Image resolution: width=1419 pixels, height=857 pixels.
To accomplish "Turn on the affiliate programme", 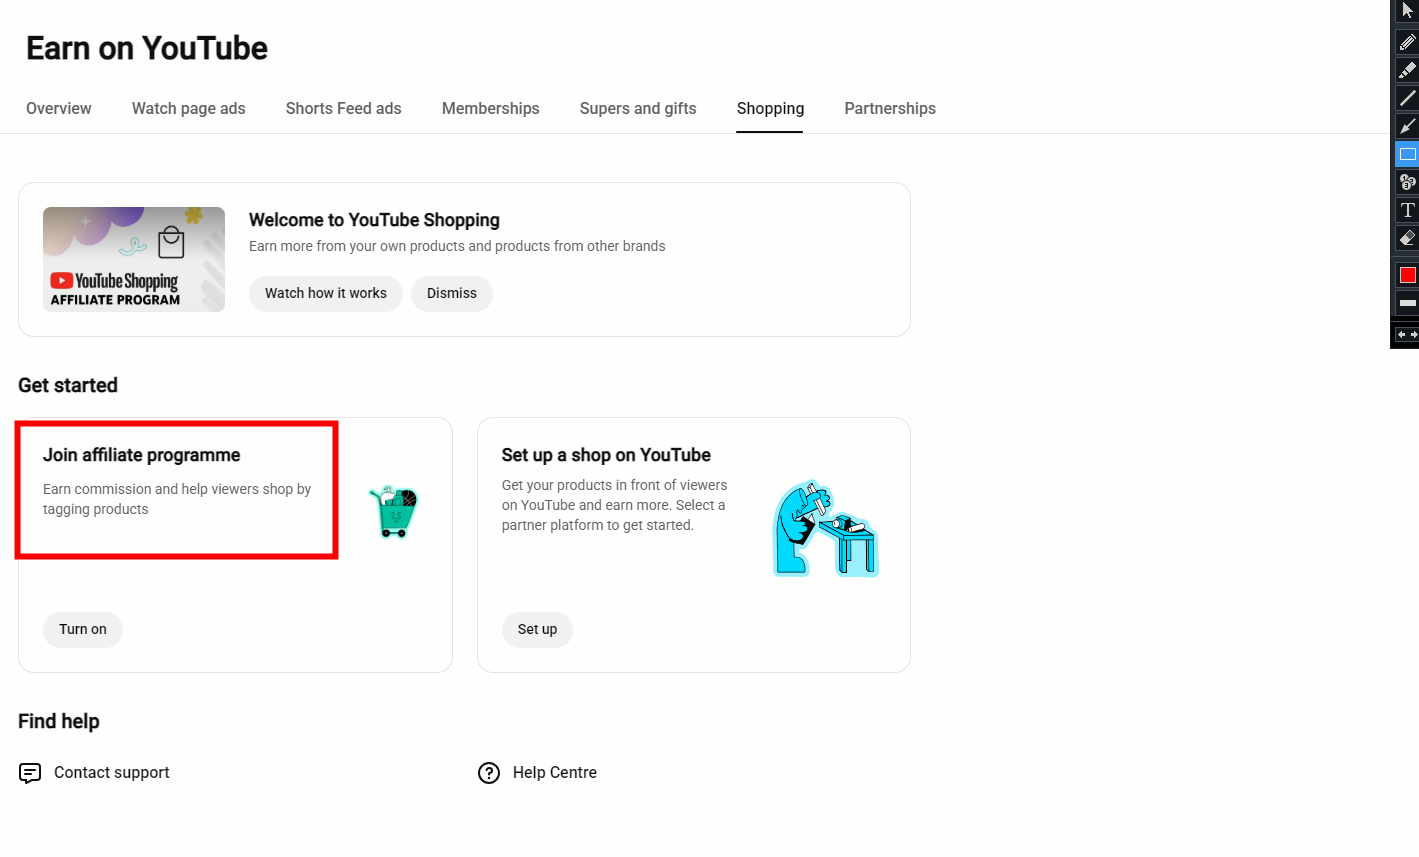I will tap(83, 629).
